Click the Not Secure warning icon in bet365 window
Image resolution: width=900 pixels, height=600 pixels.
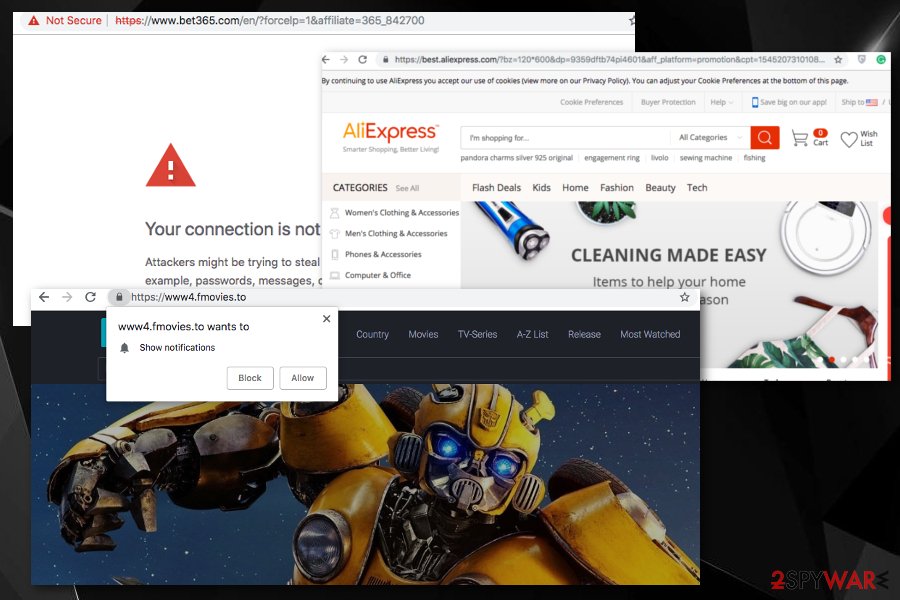(x=34, y=21)
